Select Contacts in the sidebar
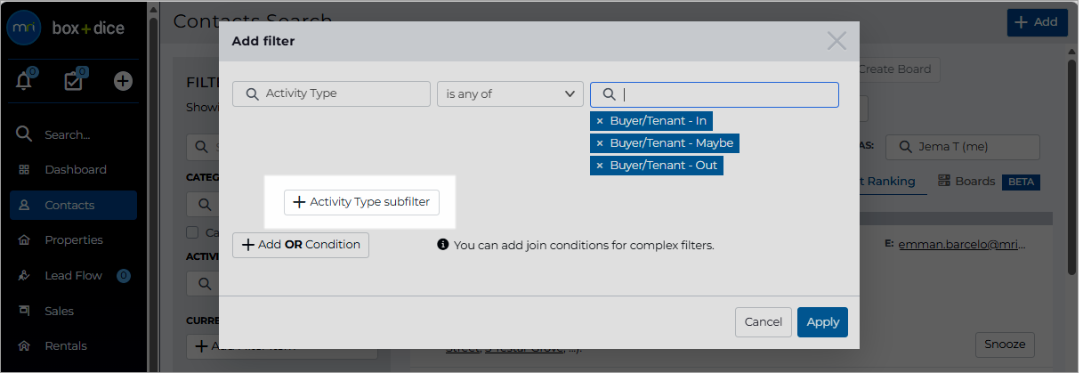 (x=73, y=205)
